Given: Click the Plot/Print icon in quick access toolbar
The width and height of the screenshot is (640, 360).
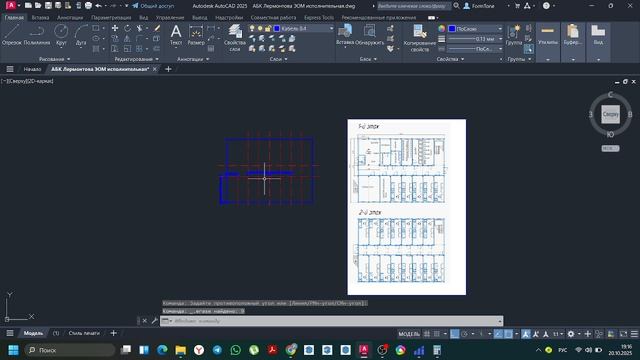Looking at the screenshot, I should pyautogui.click(x=88, y=6).
